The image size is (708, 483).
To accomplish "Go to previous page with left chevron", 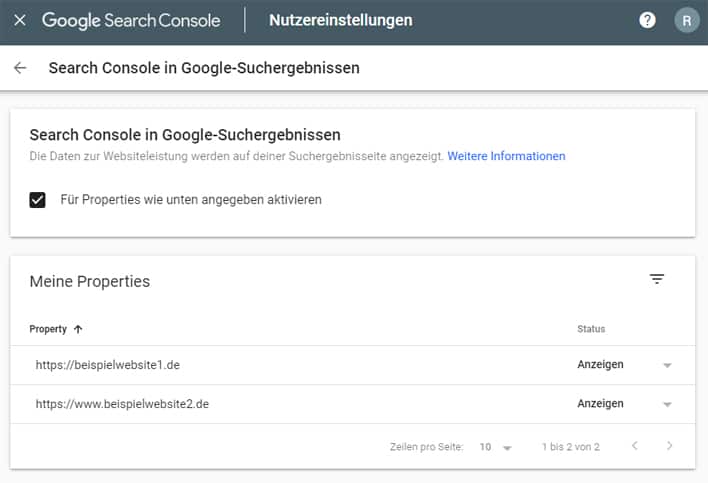I will [x=634, y=446].
